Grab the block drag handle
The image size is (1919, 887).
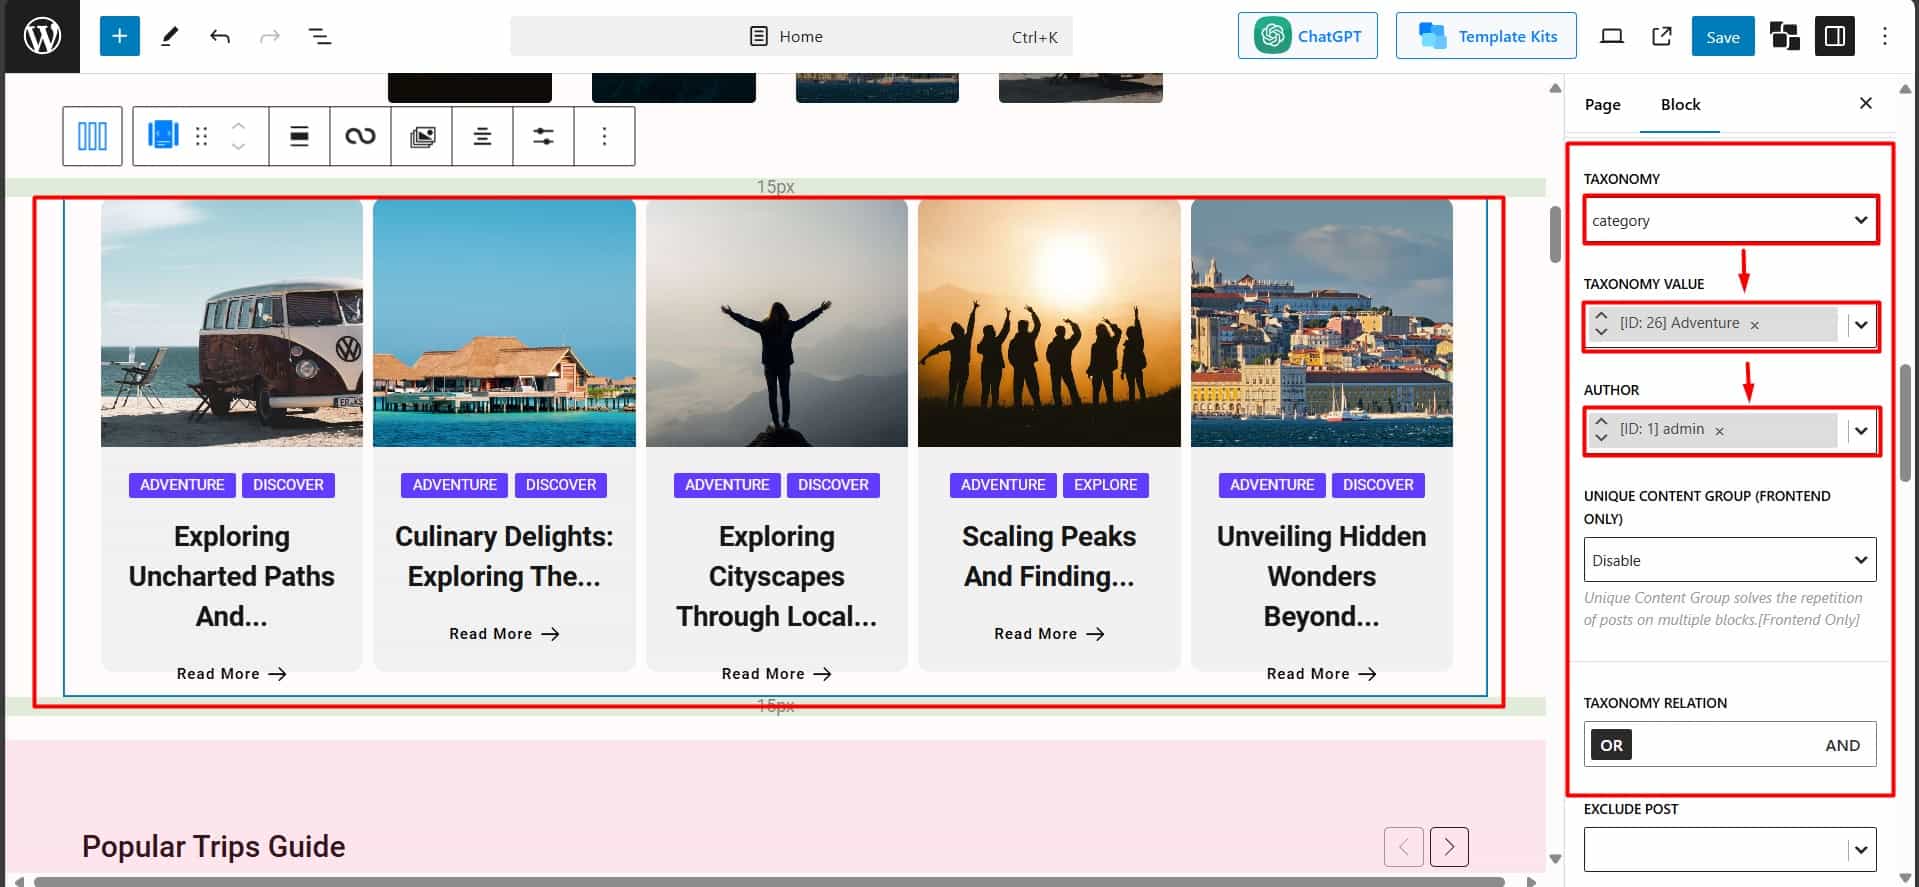point(202,136)
